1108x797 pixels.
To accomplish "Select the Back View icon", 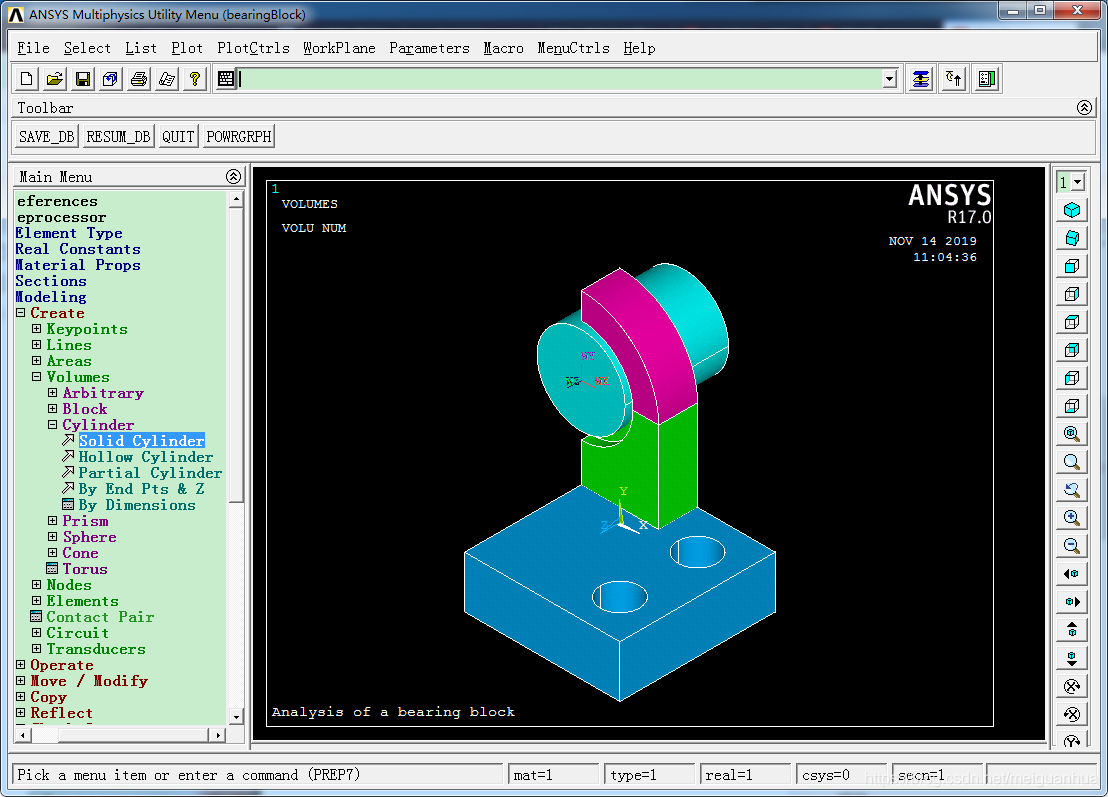I will (x=1072, y=350).
